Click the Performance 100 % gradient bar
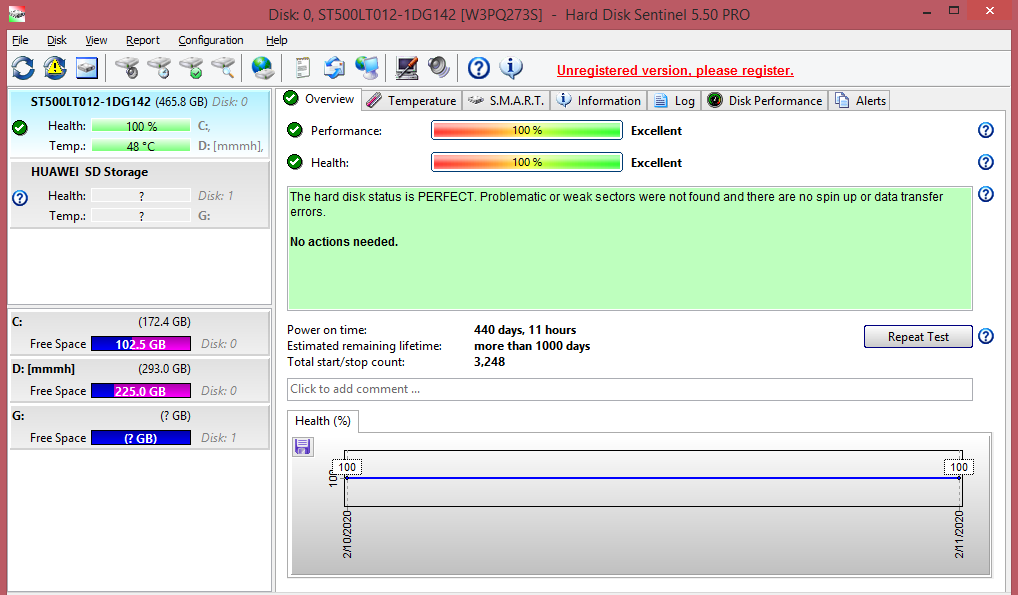 [x=527, y=131]
